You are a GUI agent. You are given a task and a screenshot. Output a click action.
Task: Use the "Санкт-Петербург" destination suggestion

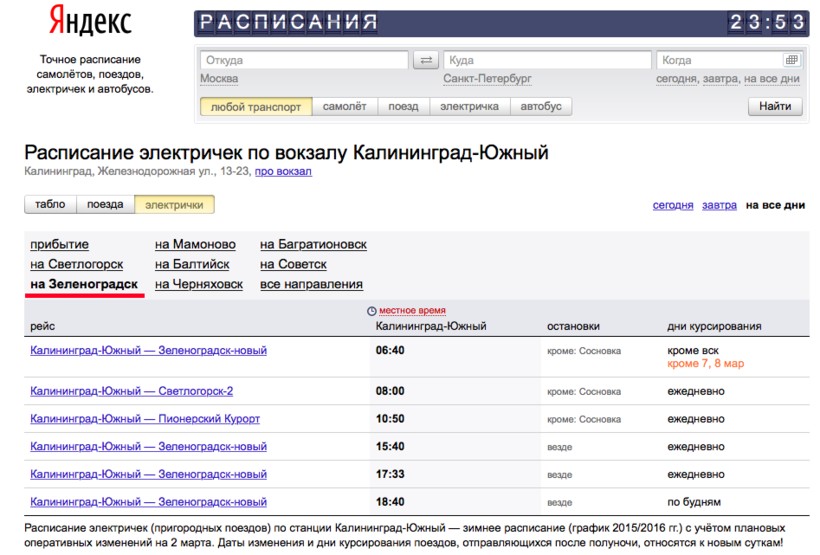pyautogui.click(x=487, y=79)
